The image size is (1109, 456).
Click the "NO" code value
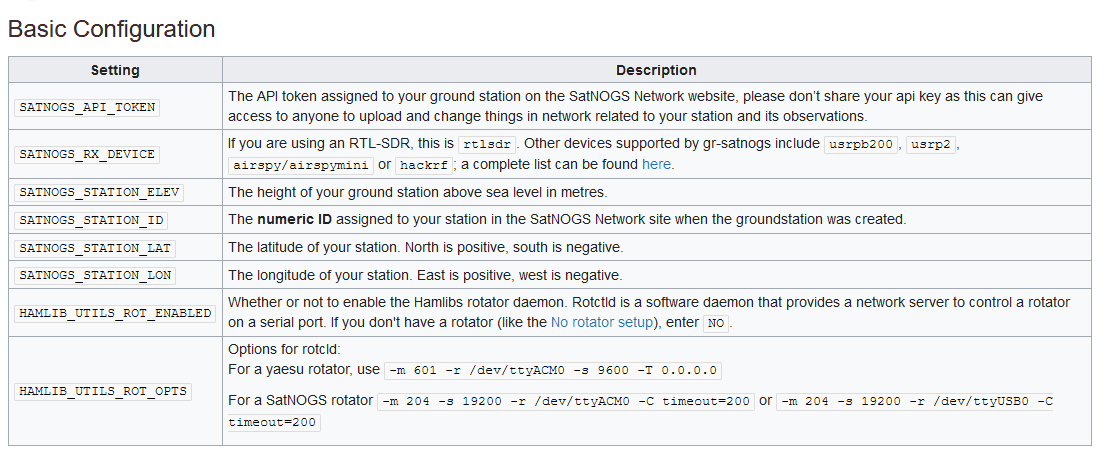pos(714,323)
